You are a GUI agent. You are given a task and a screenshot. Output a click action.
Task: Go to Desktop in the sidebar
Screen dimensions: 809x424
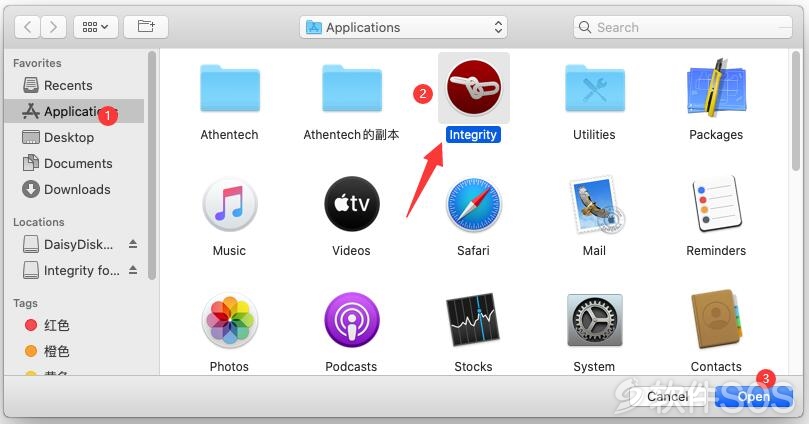[76, 137]
